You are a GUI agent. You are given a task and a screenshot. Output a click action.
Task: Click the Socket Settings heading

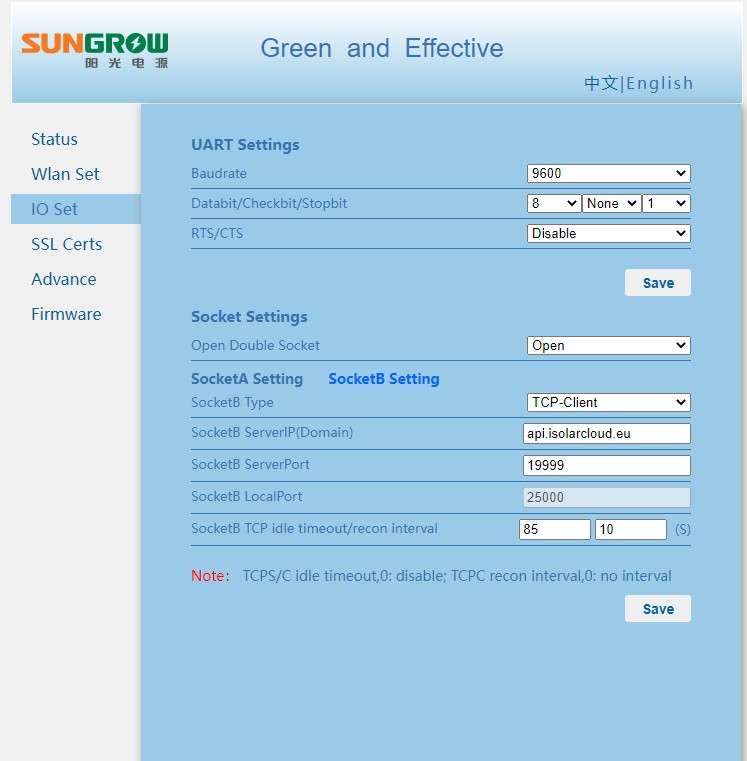point(249,316)
